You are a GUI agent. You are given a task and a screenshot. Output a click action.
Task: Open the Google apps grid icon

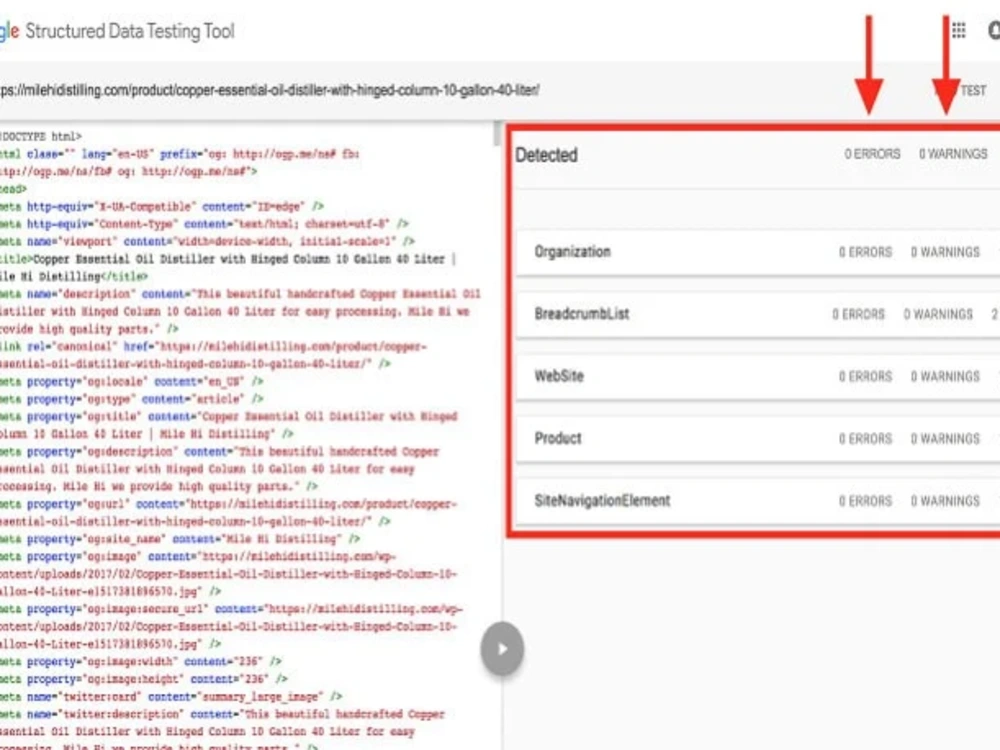958,30
